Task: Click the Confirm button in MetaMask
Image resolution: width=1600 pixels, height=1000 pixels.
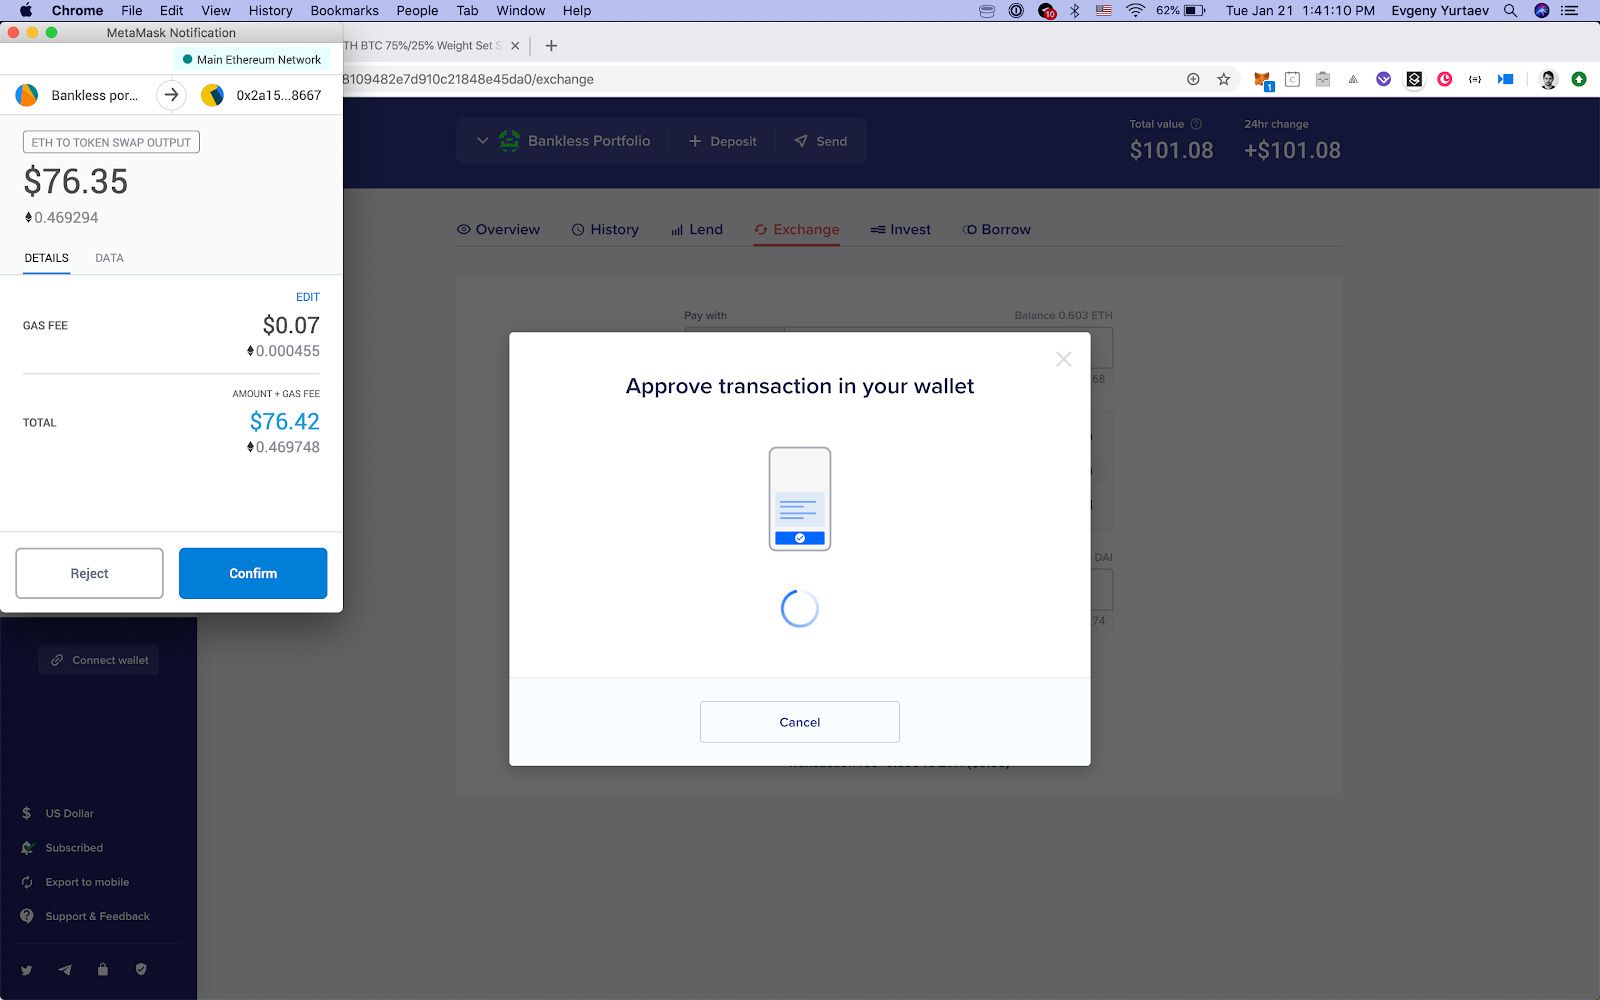Action: point(253,573)
